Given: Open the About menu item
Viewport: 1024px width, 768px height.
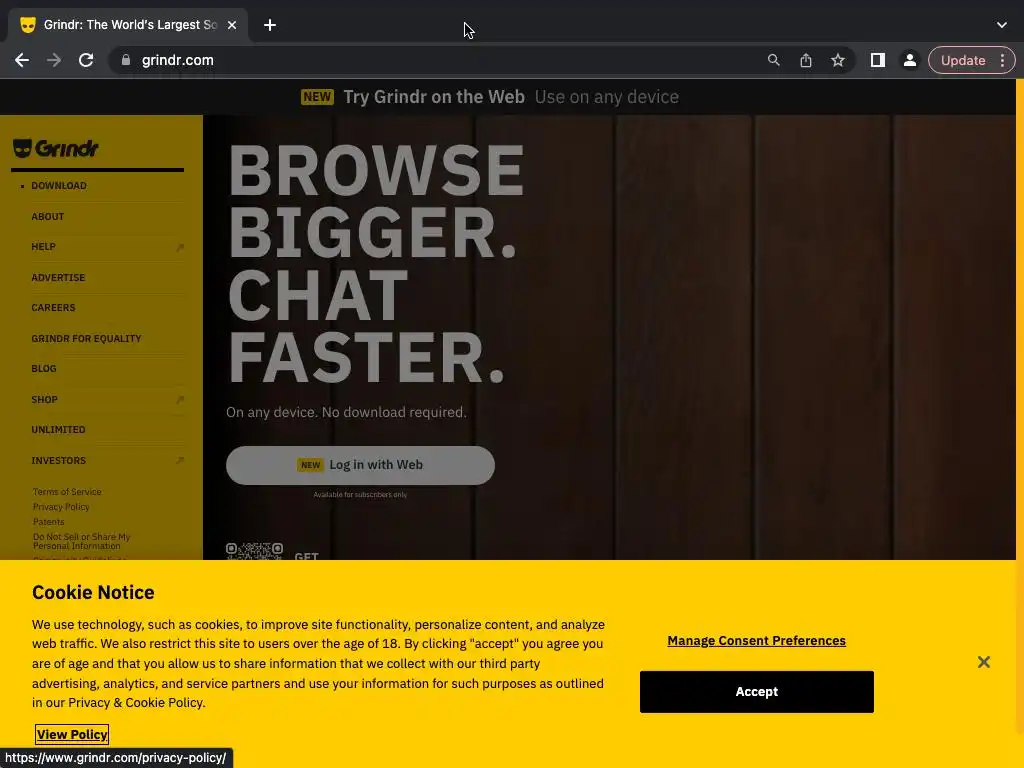Looking at the screenshot, I should click(x=48, y=216).
